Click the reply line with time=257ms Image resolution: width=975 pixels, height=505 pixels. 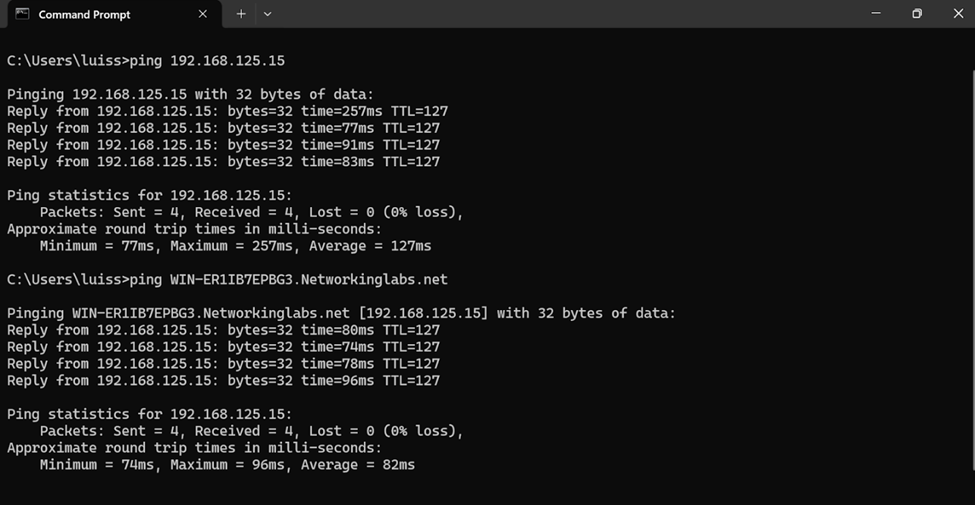click(x=228, y=112)
